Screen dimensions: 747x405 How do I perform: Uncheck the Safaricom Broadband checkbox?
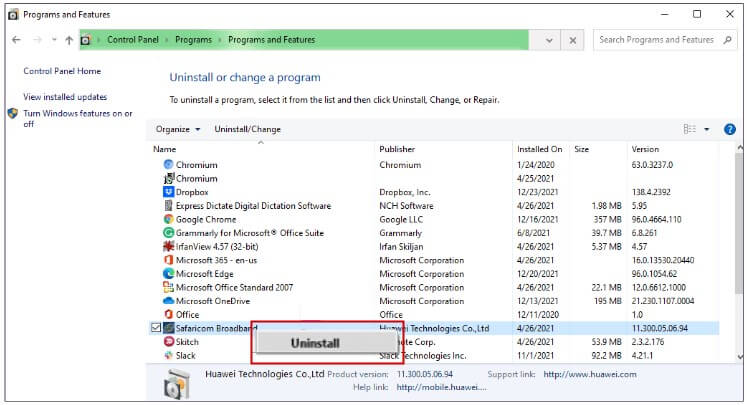pos(156,328)
